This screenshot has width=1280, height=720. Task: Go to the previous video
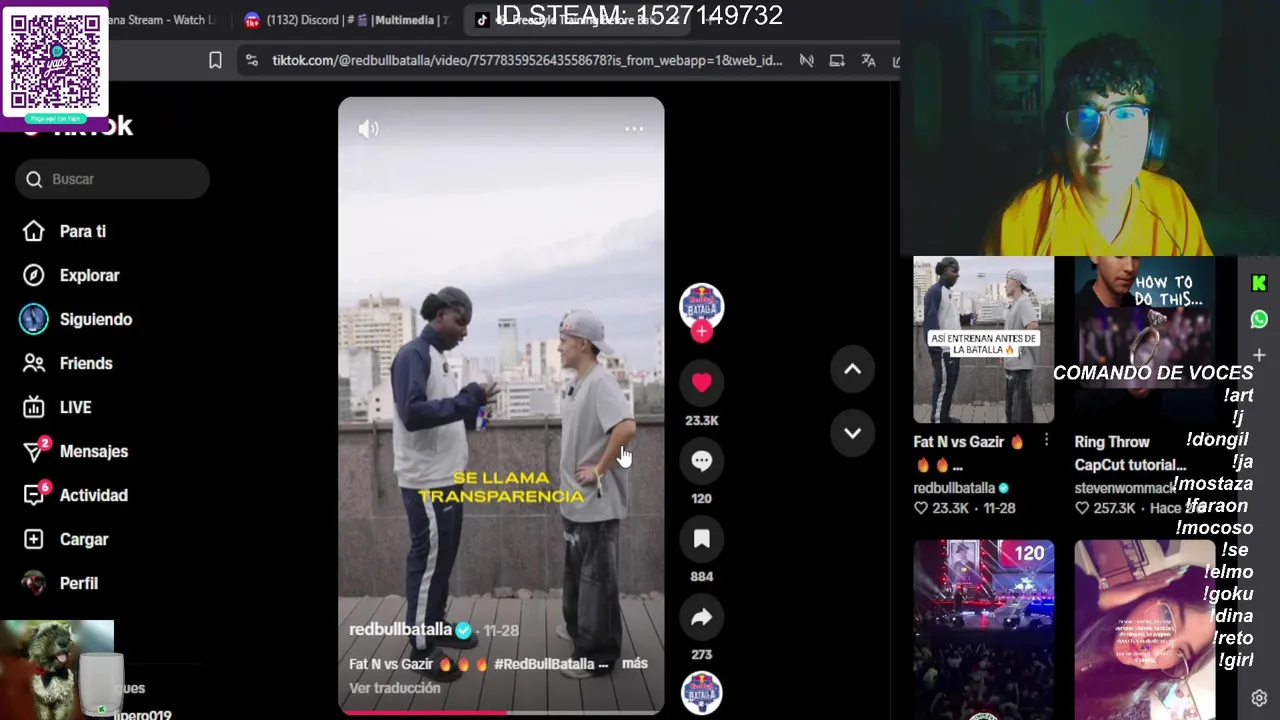[x=852, y=369]
